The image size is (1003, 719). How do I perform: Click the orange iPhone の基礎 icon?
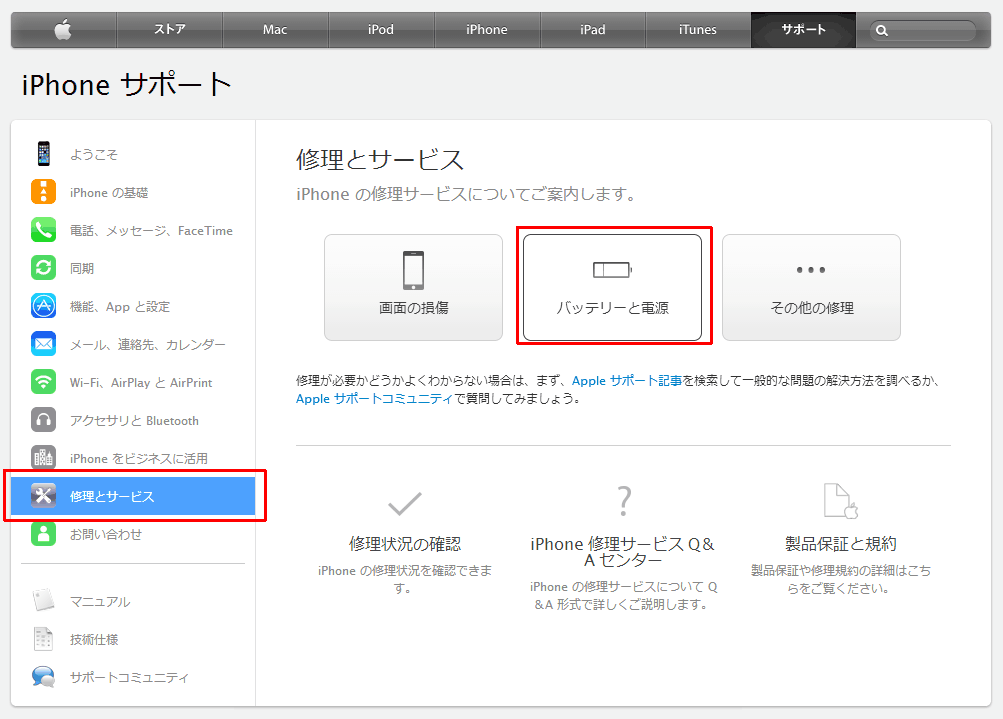click(x=43, y=192)
